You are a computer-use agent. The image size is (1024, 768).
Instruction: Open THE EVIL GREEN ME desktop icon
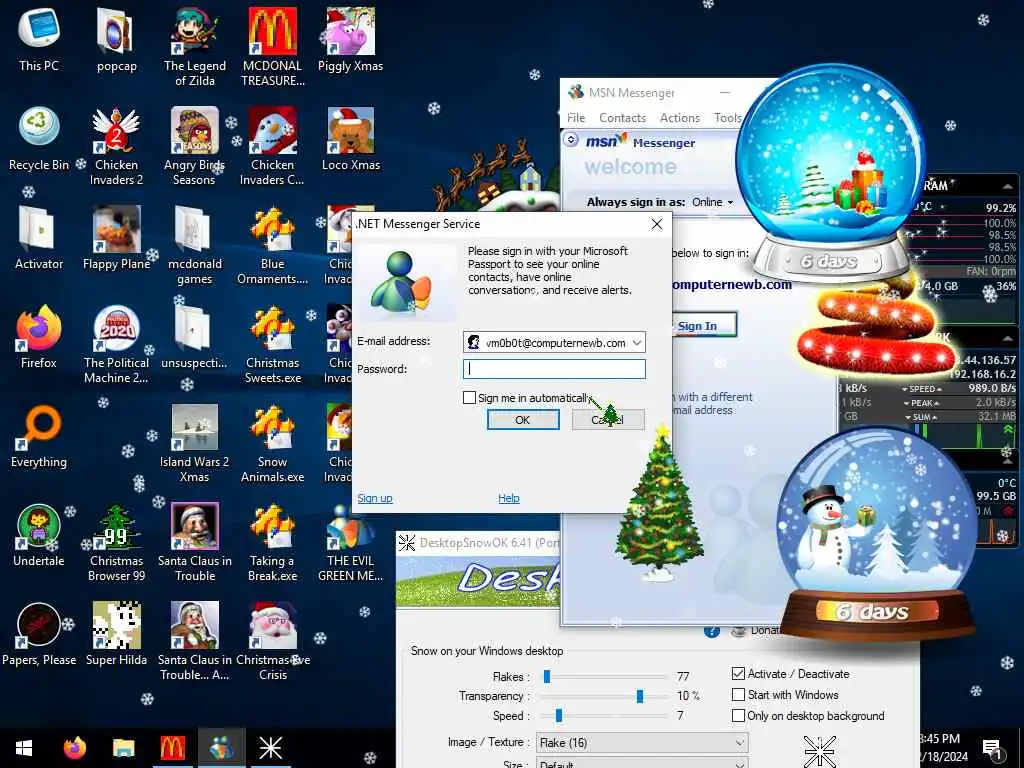[x=351, y=542]
